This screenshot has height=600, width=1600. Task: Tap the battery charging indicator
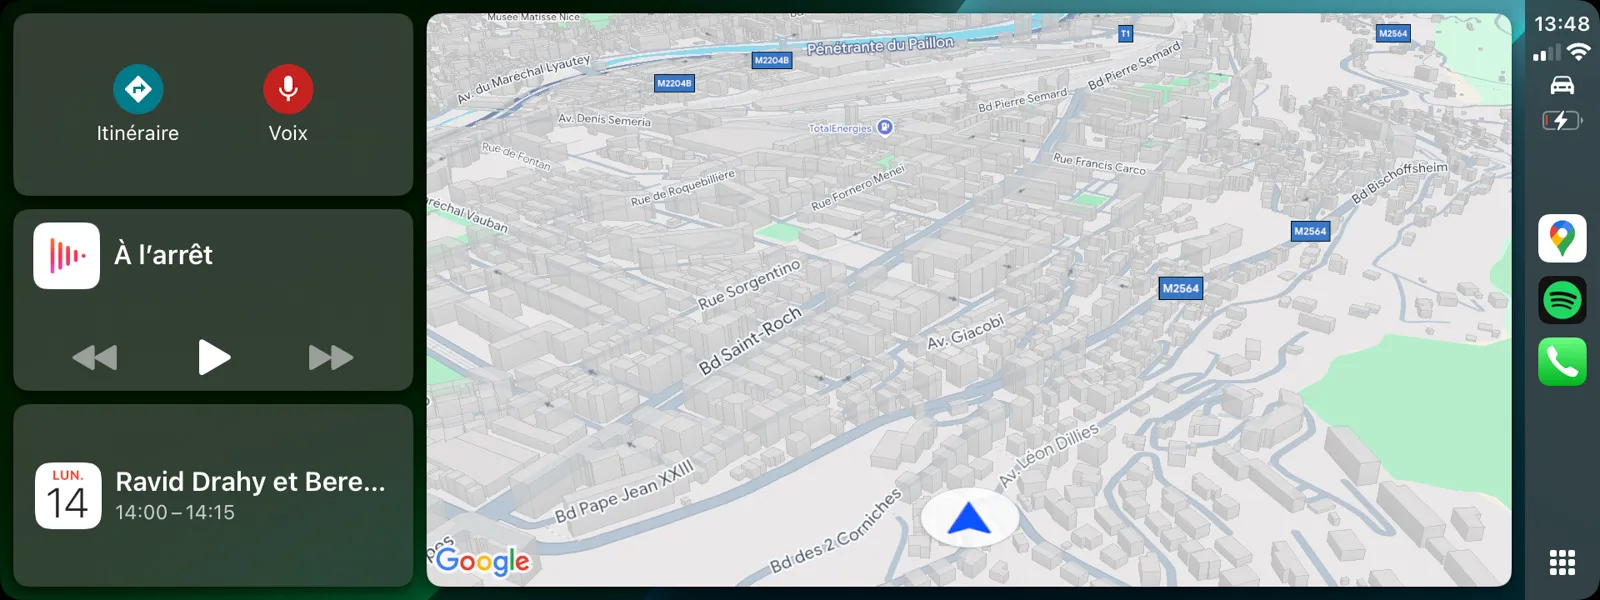1562,121
